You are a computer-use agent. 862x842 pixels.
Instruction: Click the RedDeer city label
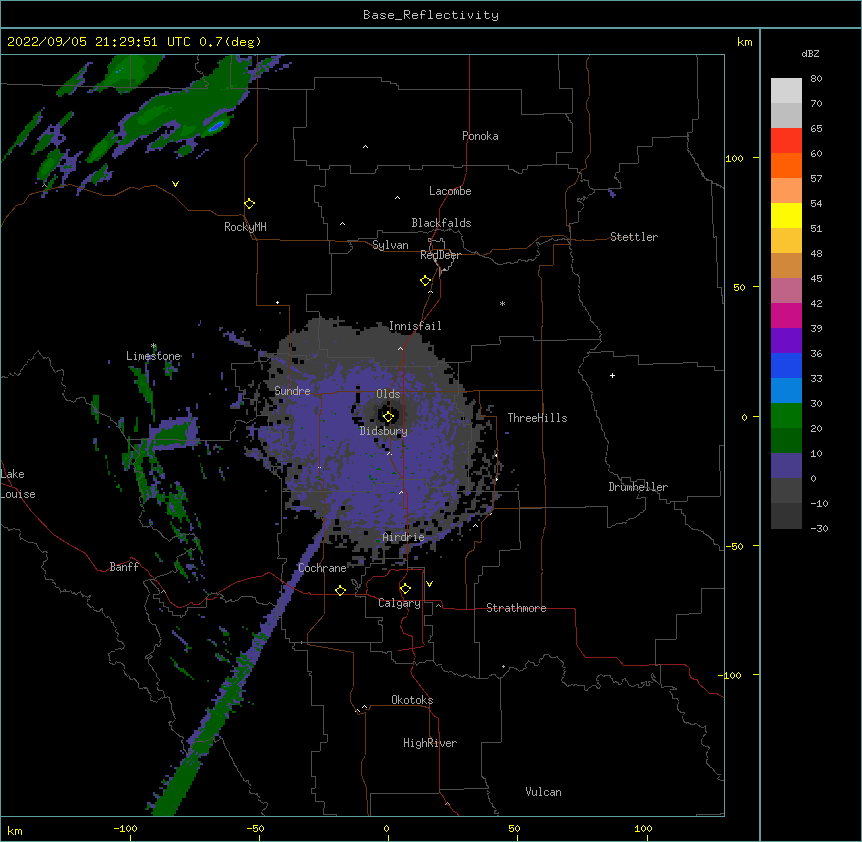click(440, 255)
